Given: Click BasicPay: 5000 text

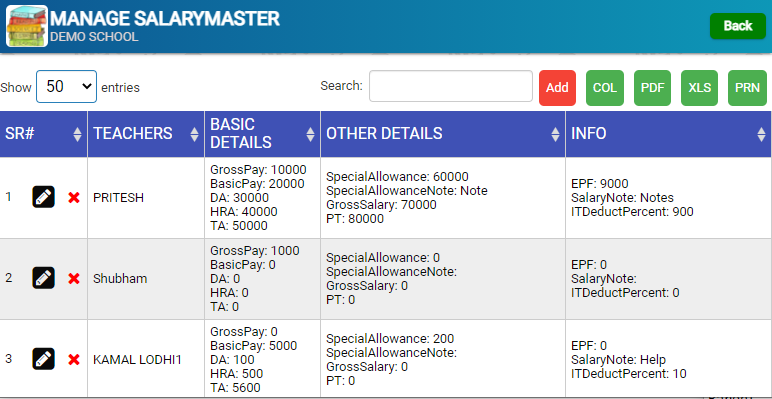Looking at the screenshot, I should coord(254,346).
